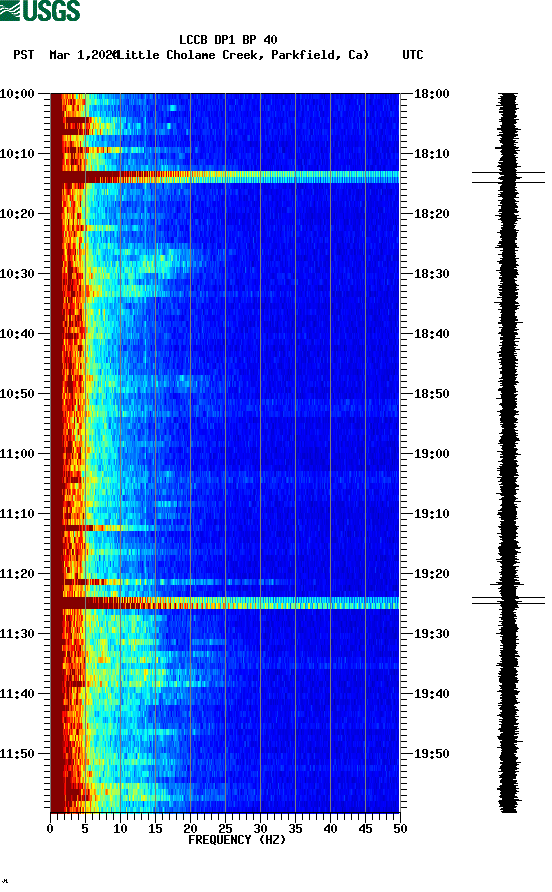This screenshot has width=552, height=892.
Task: Click the 18:00 UTC time label
Action: 432,94
